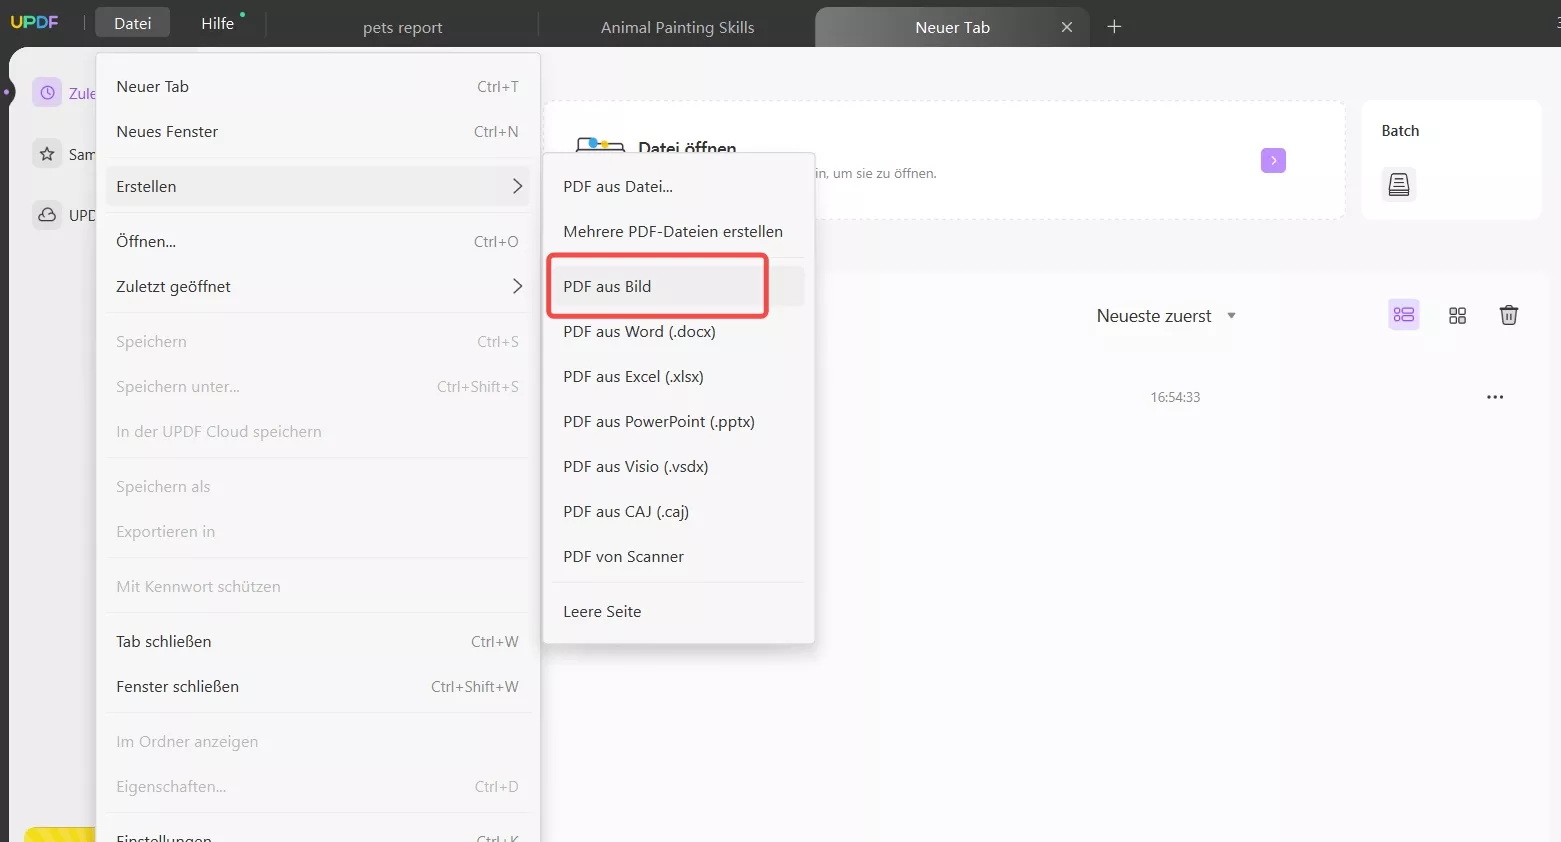The image size is (1561, 842).
Task: Click the UPDF logo icon
Action: [34, 22]
